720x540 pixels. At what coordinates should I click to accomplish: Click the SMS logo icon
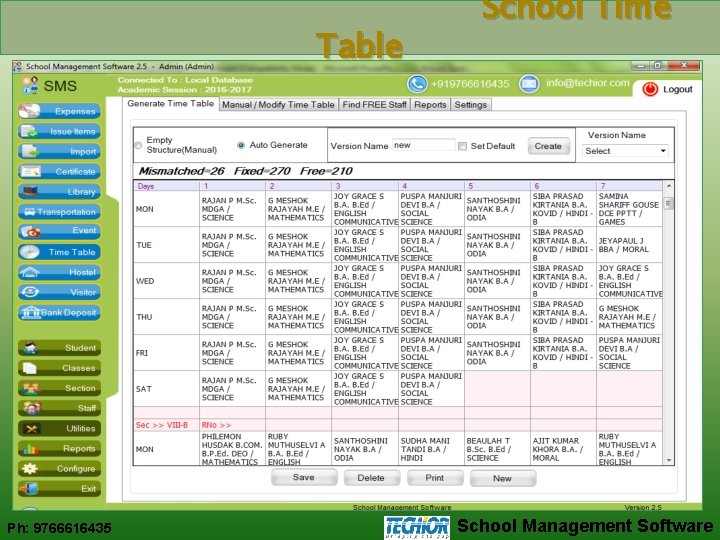click(x=30, y=86)
